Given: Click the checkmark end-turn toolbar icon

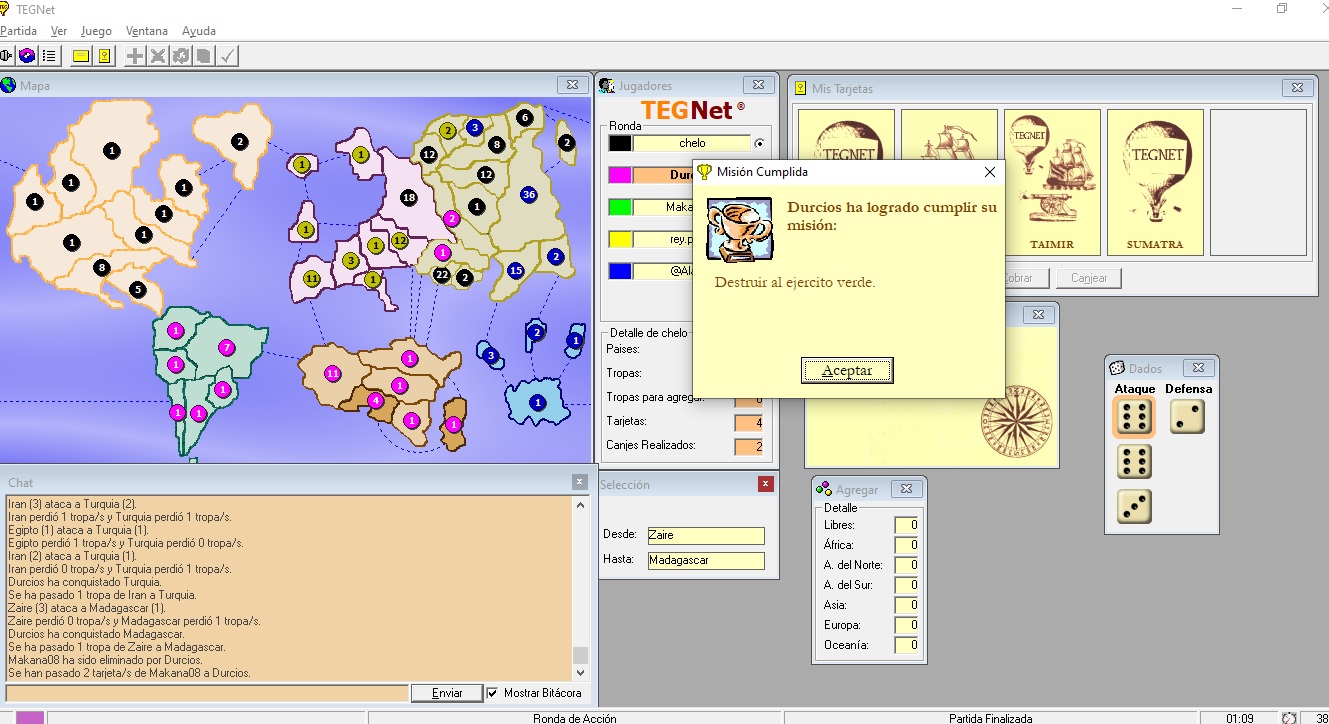Looking at the screenshot, I should tap(229, 56).
